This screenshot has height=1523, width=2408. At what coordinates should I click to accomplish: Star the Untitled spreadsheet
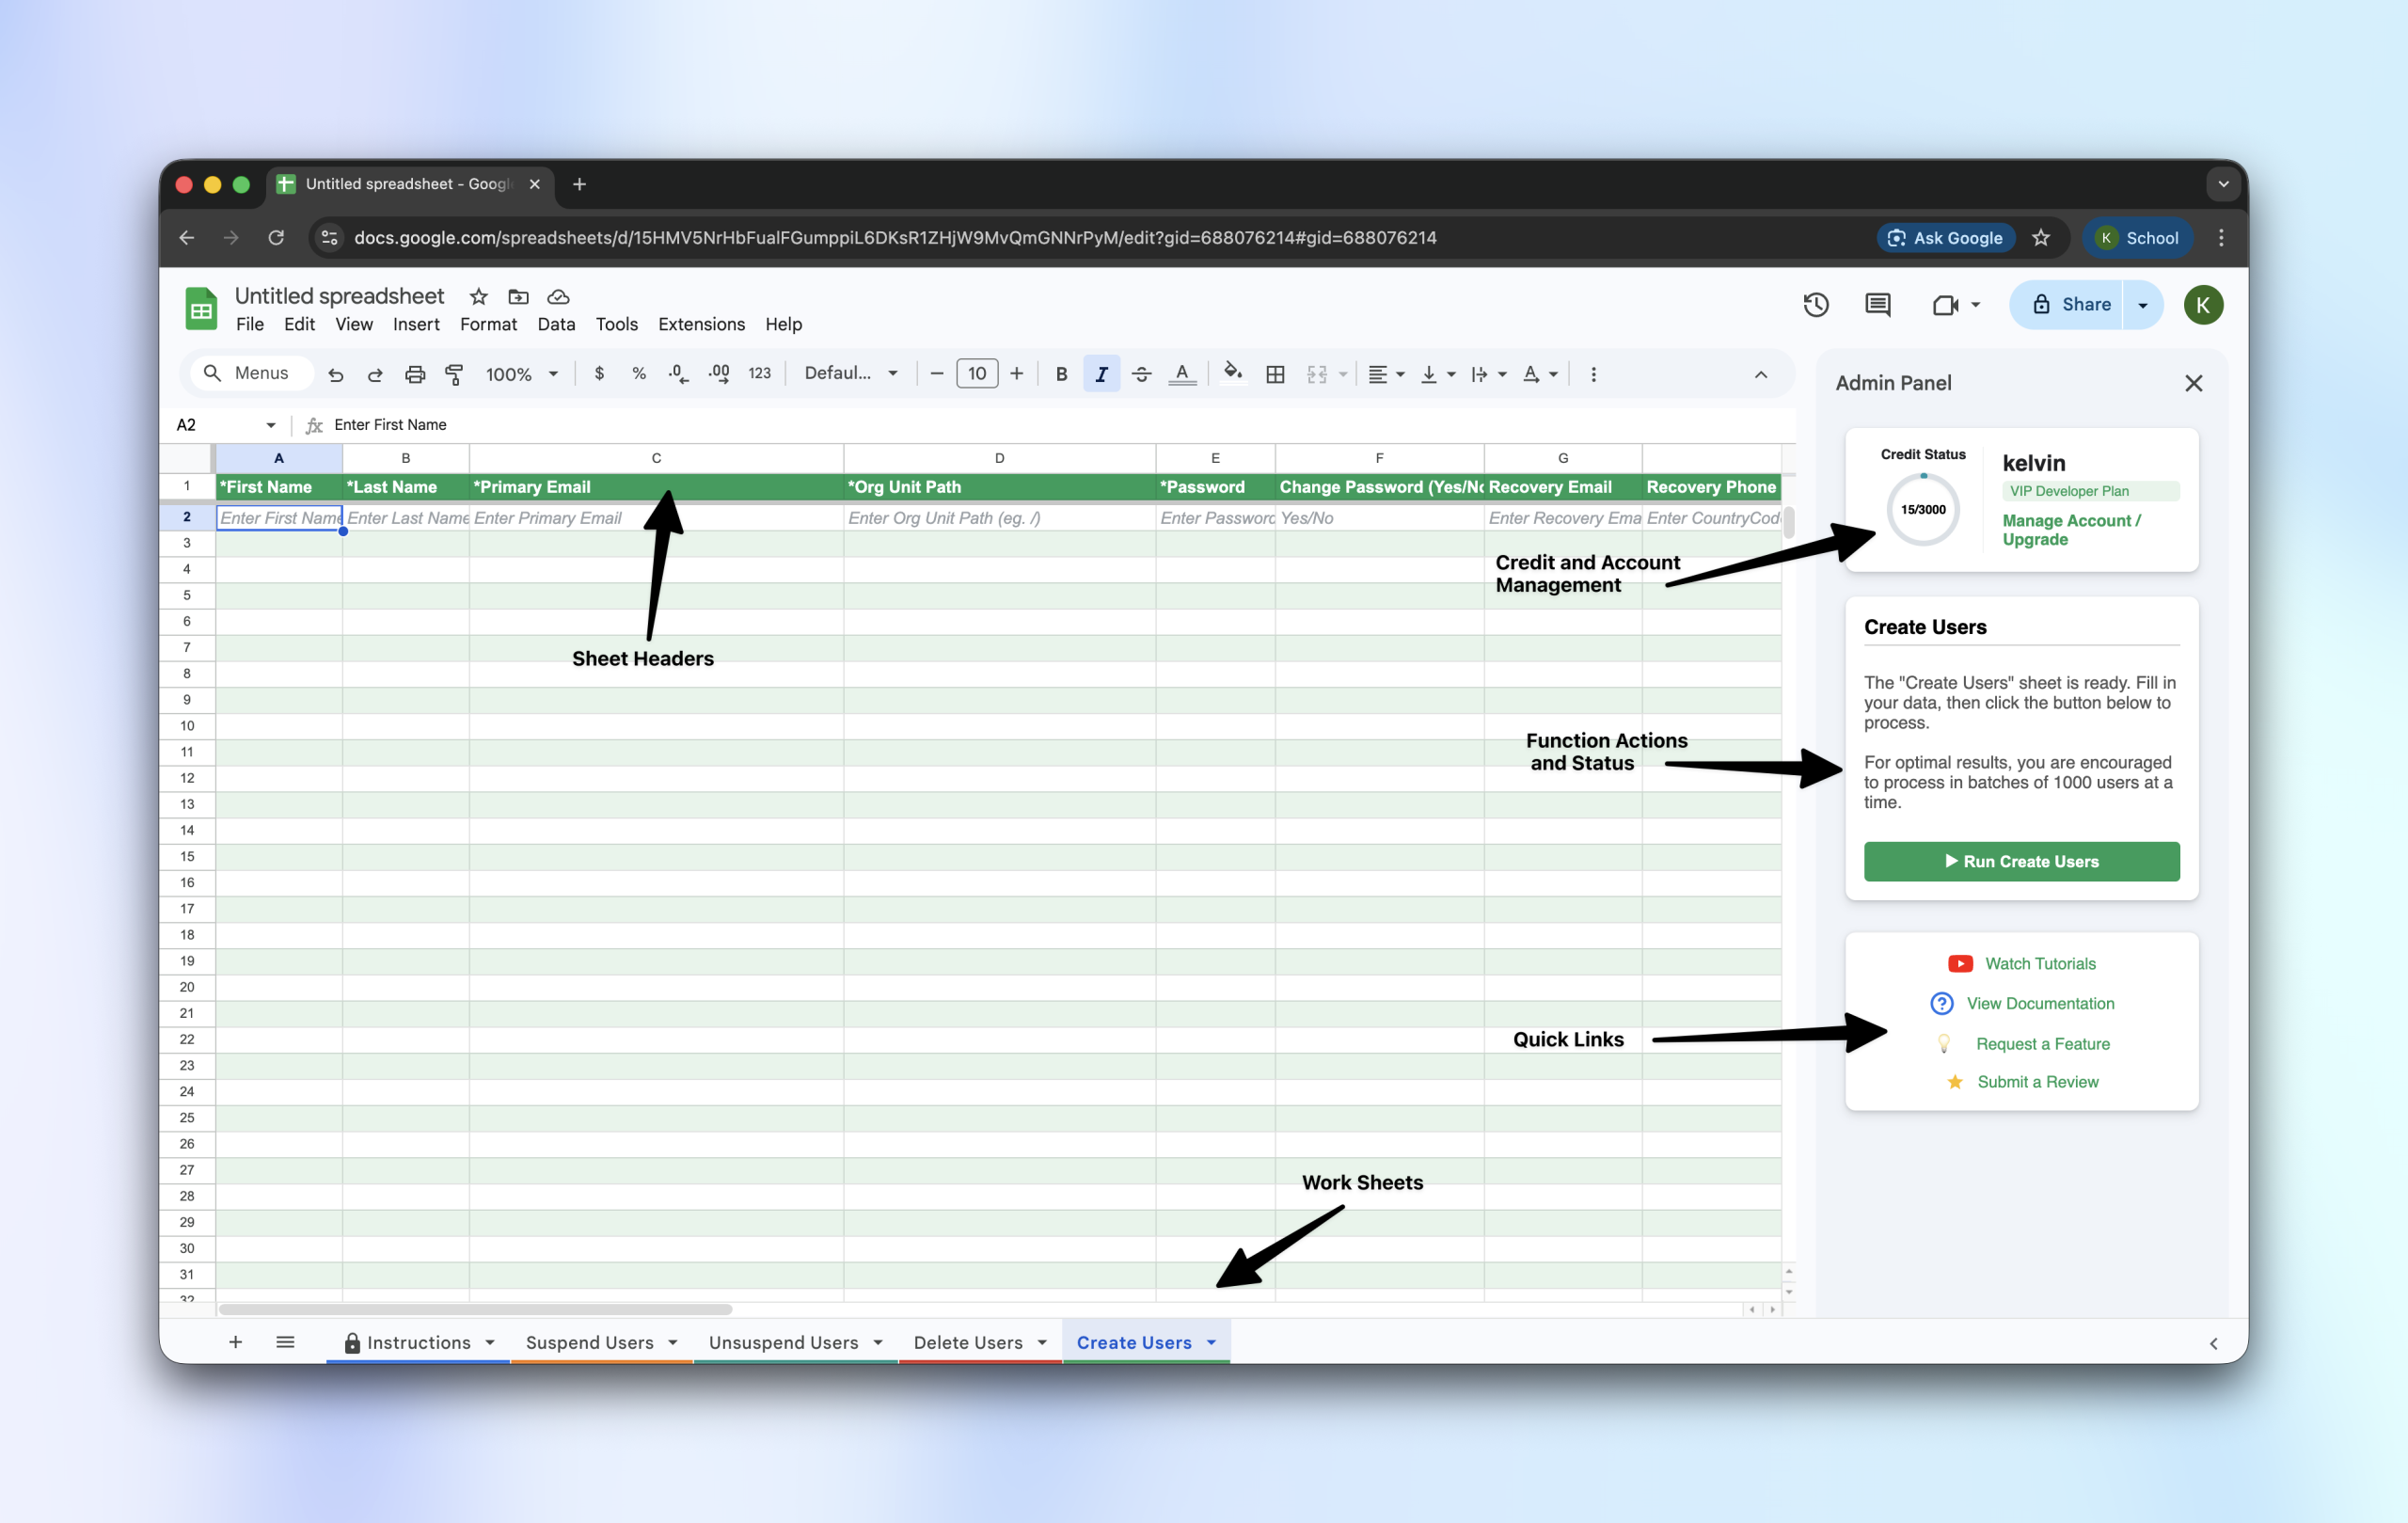click(x=479, y=297)
